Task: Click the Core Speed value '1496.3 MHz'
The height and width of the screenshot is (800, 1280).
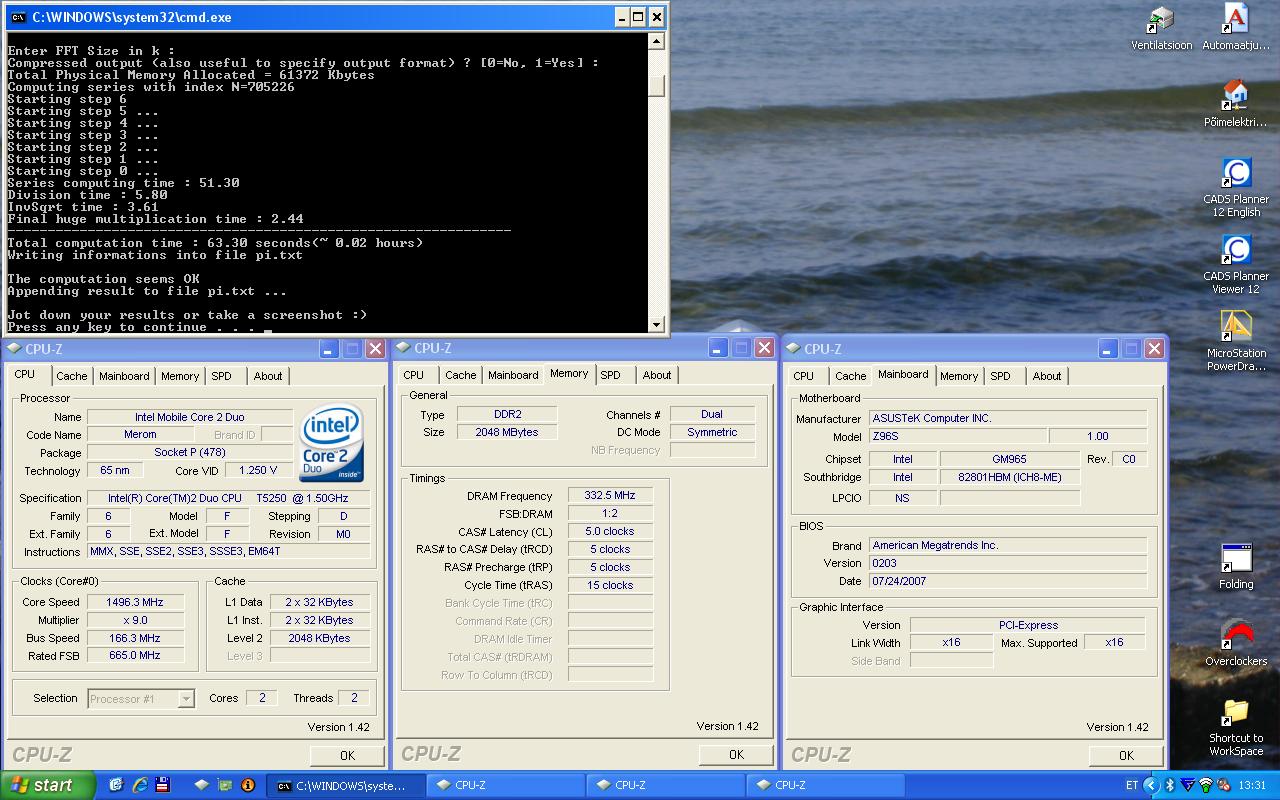Action: (x=134, y=602)
